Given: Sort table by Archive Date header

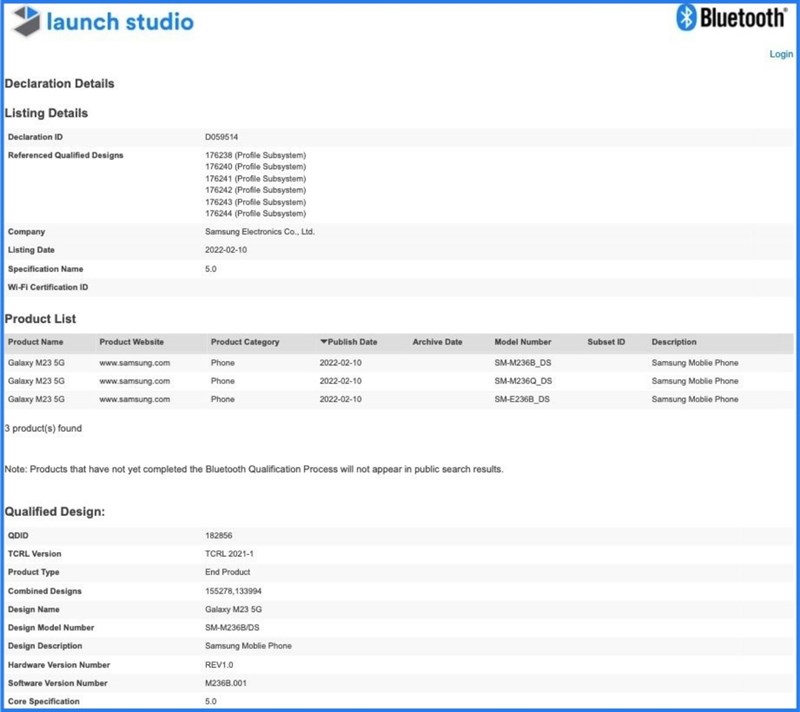Looking at the screenshot, I should 437,342.
